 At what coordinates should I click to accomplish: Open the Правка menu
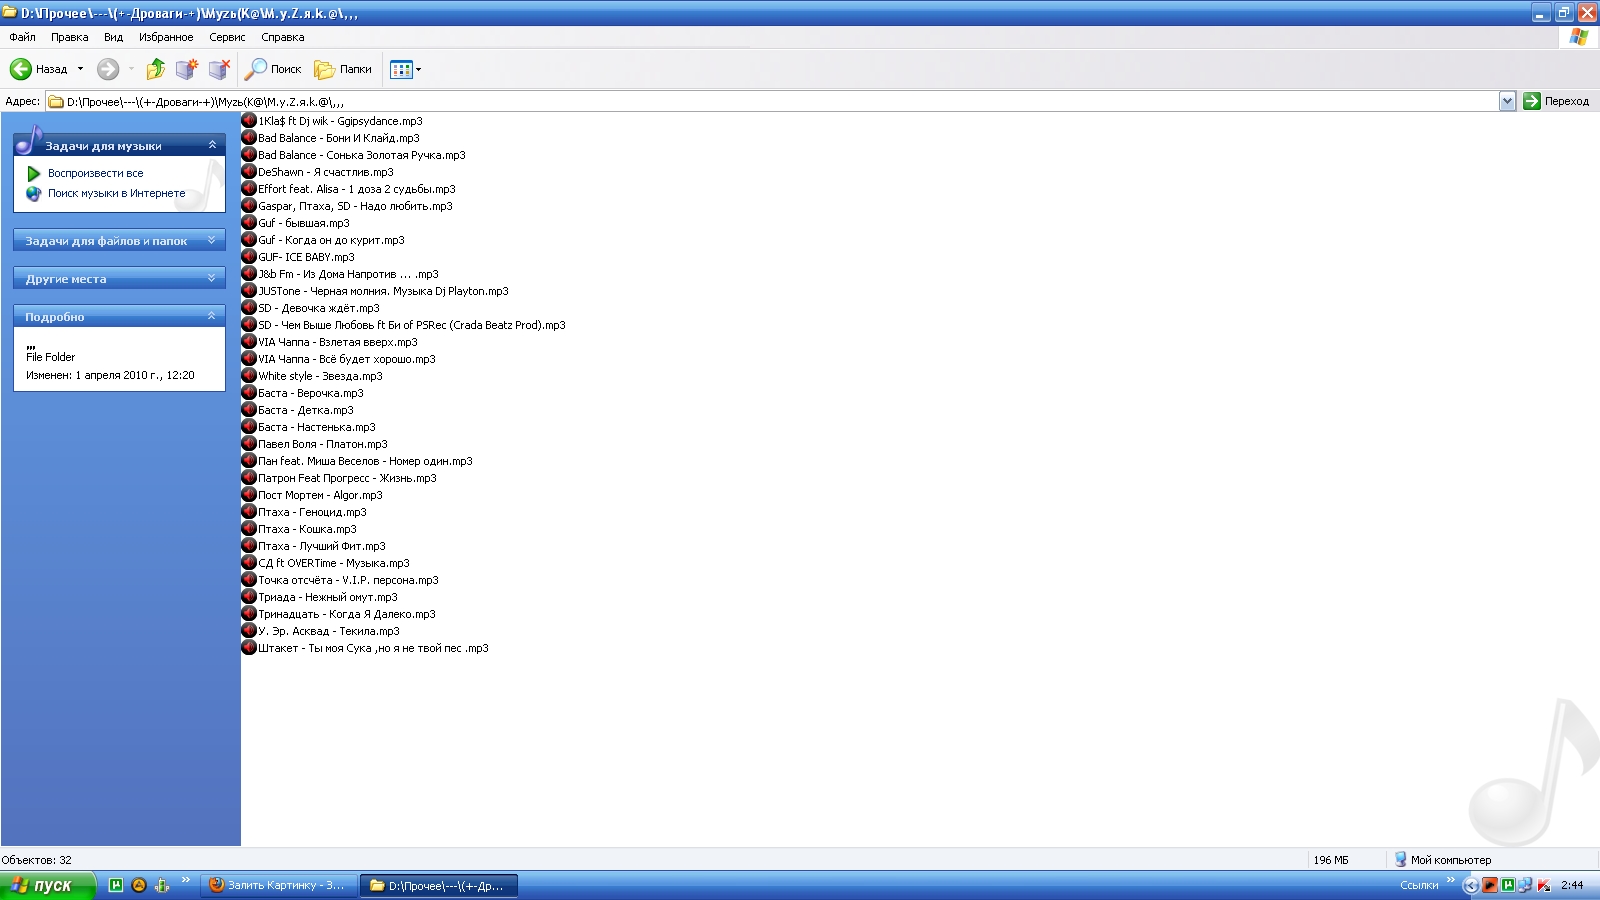point(69,37)
